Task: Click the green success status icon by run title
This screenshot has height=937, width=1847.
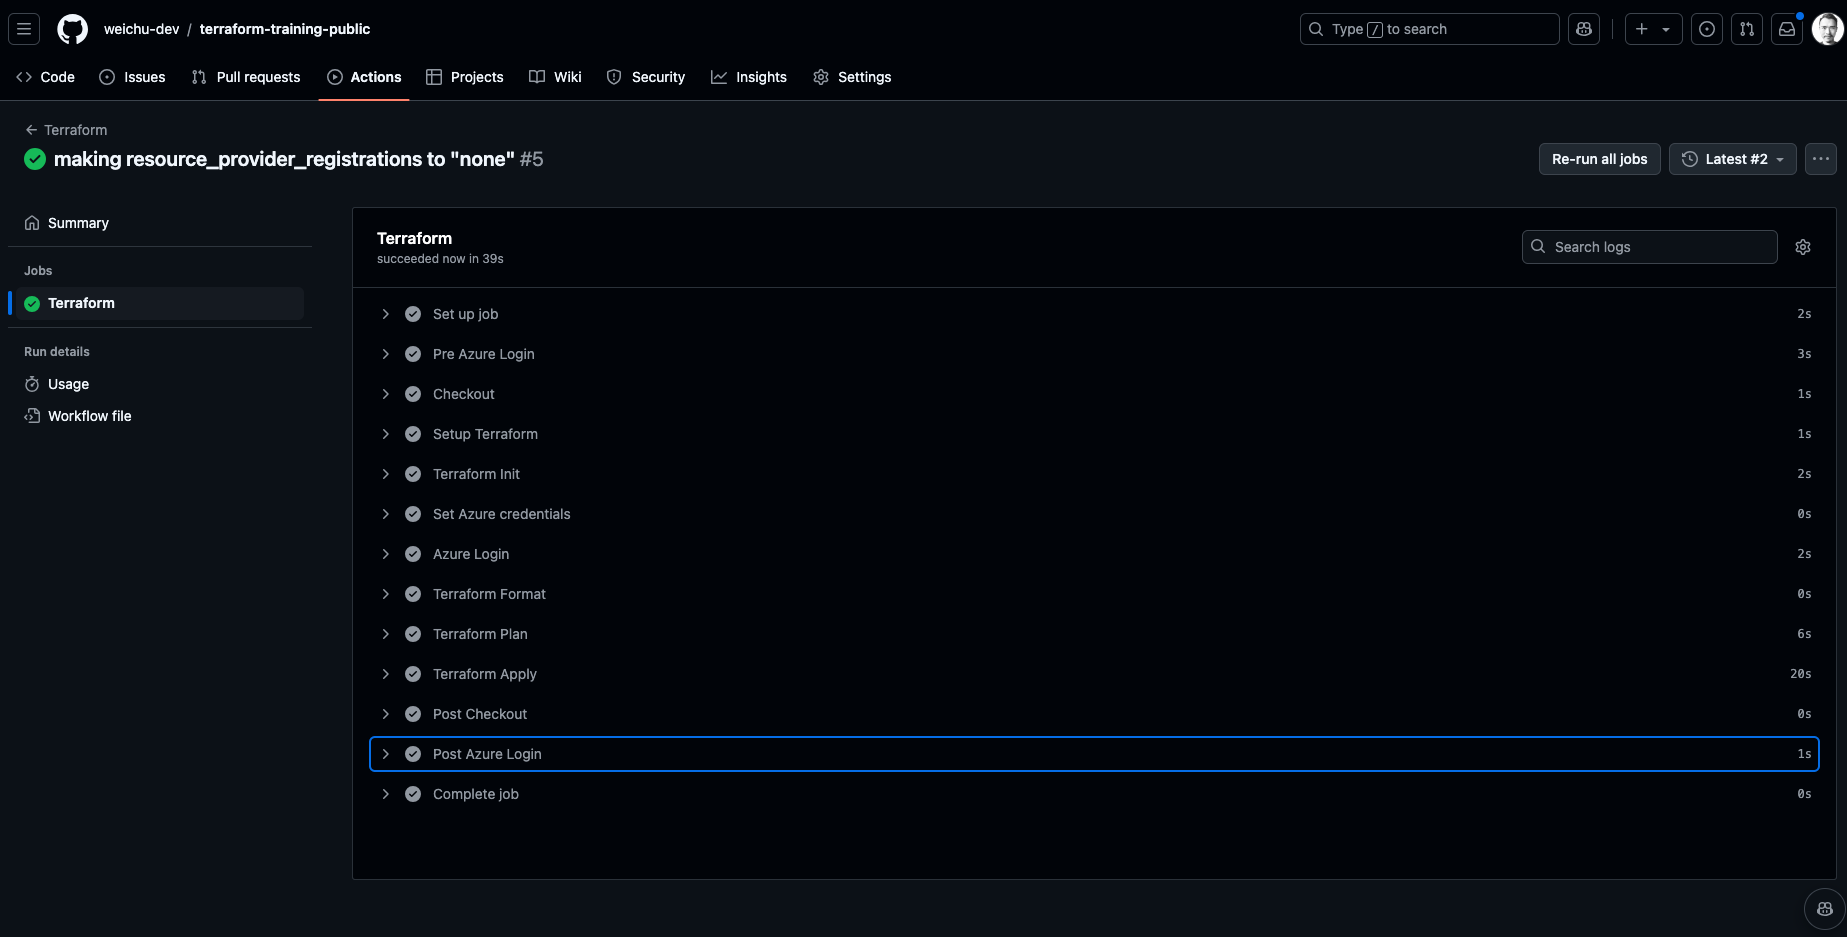Action: 35,159
